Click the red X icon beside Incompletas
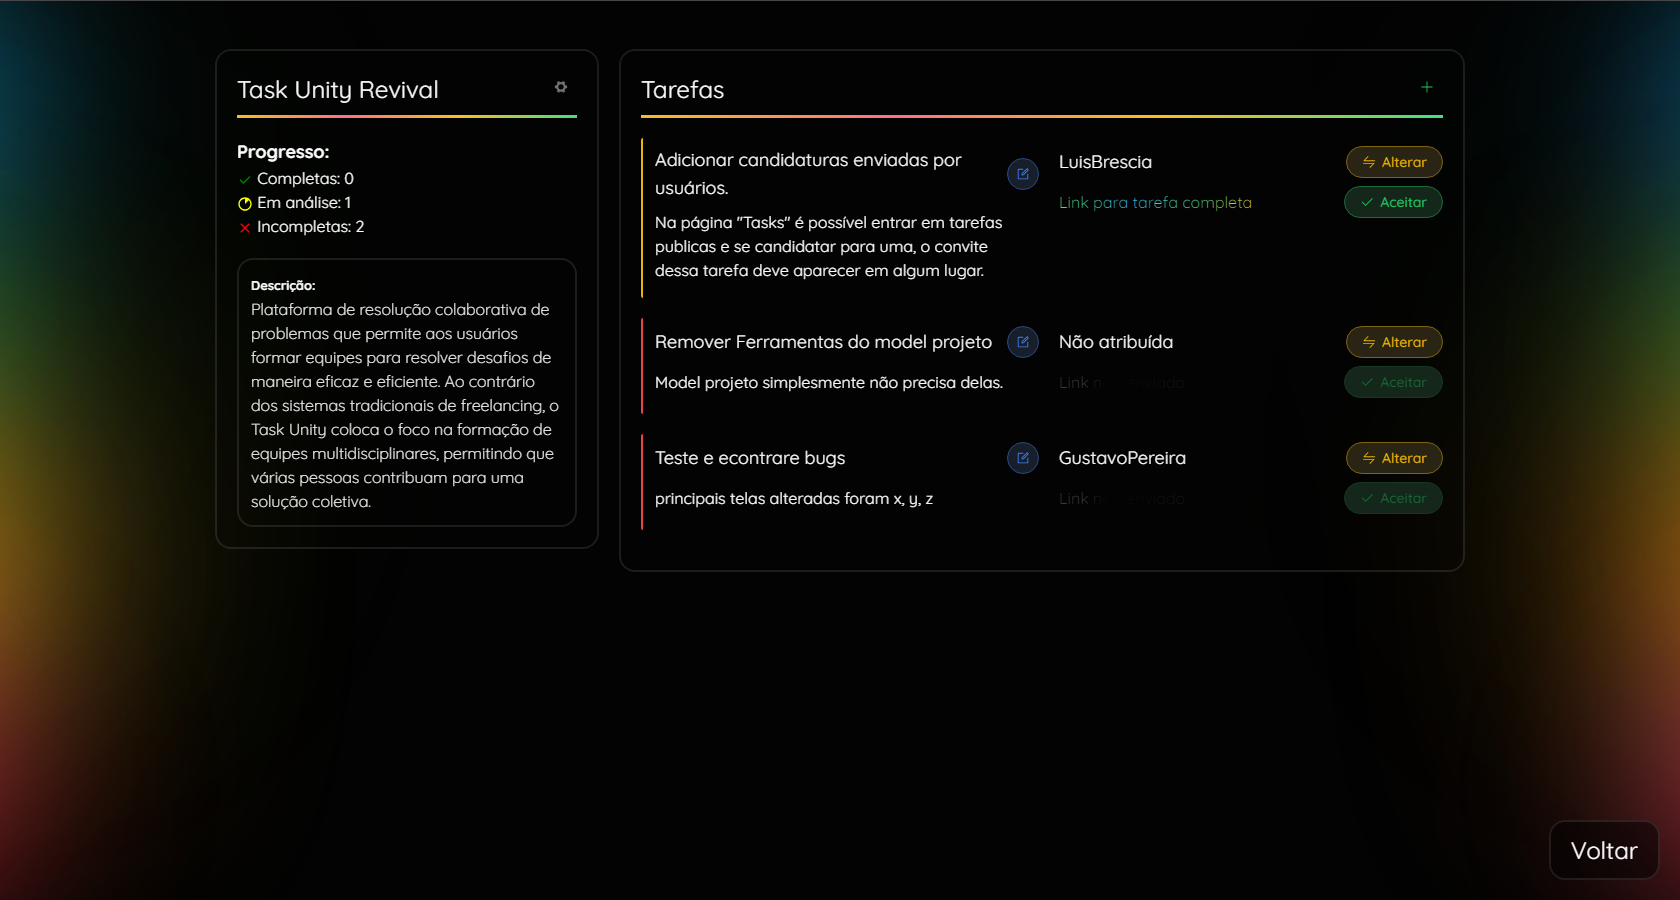The height and width of the screenshot is (900, 1680). pos(245,228)
